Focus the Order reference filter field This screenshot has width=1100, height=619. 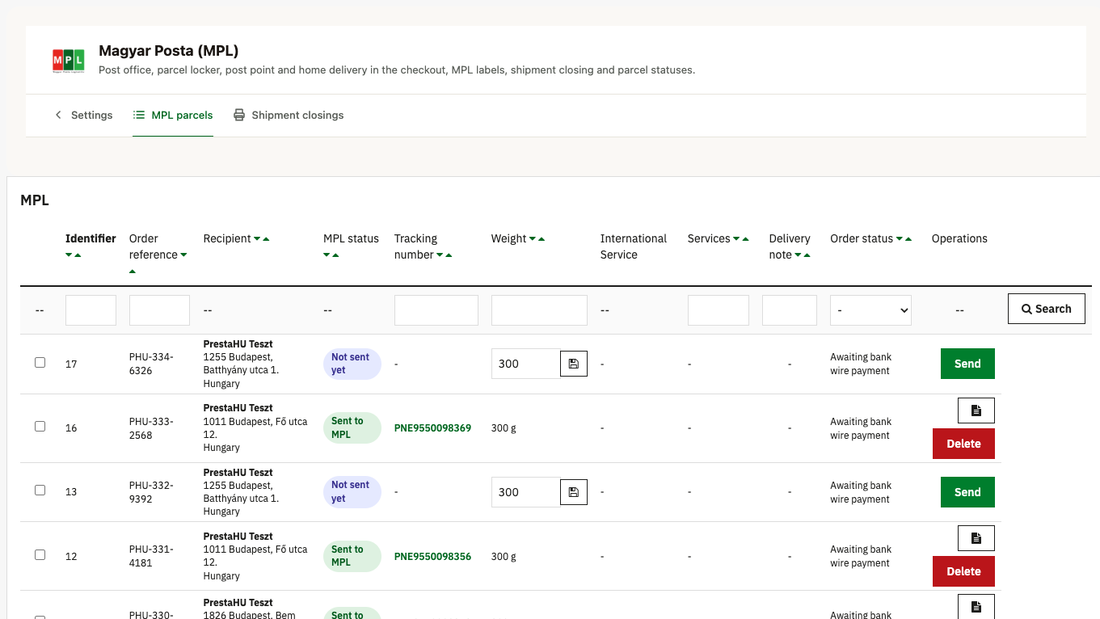pyautogui.click(x=159, y=310)
